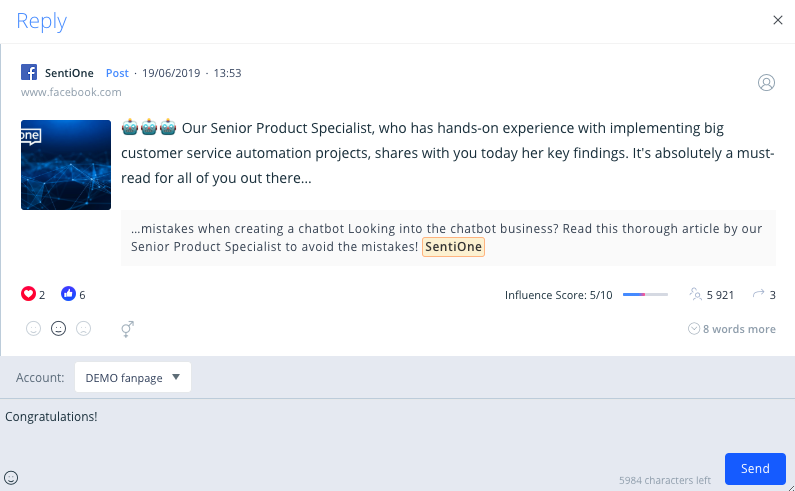Set sentiment to neutral face
The image size is (795, 491).
tap(58, 328)
